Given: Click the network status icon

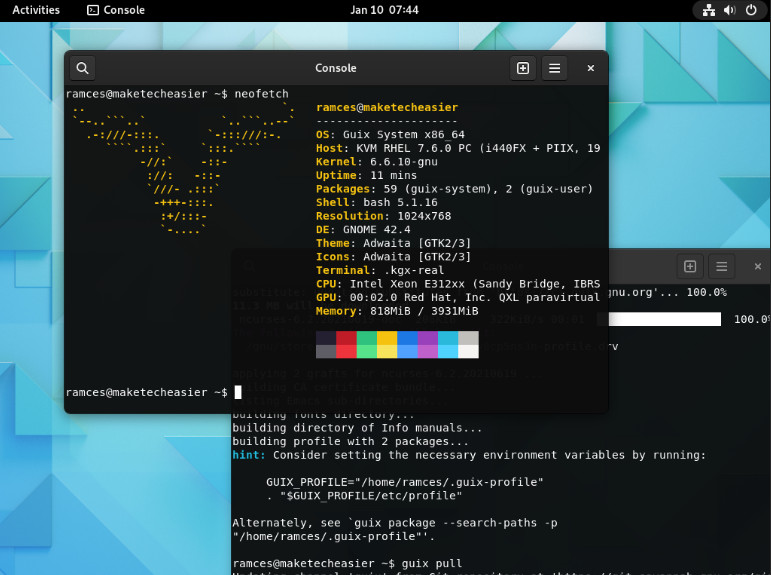Looking at the screenshot, I should coord(709,10).
